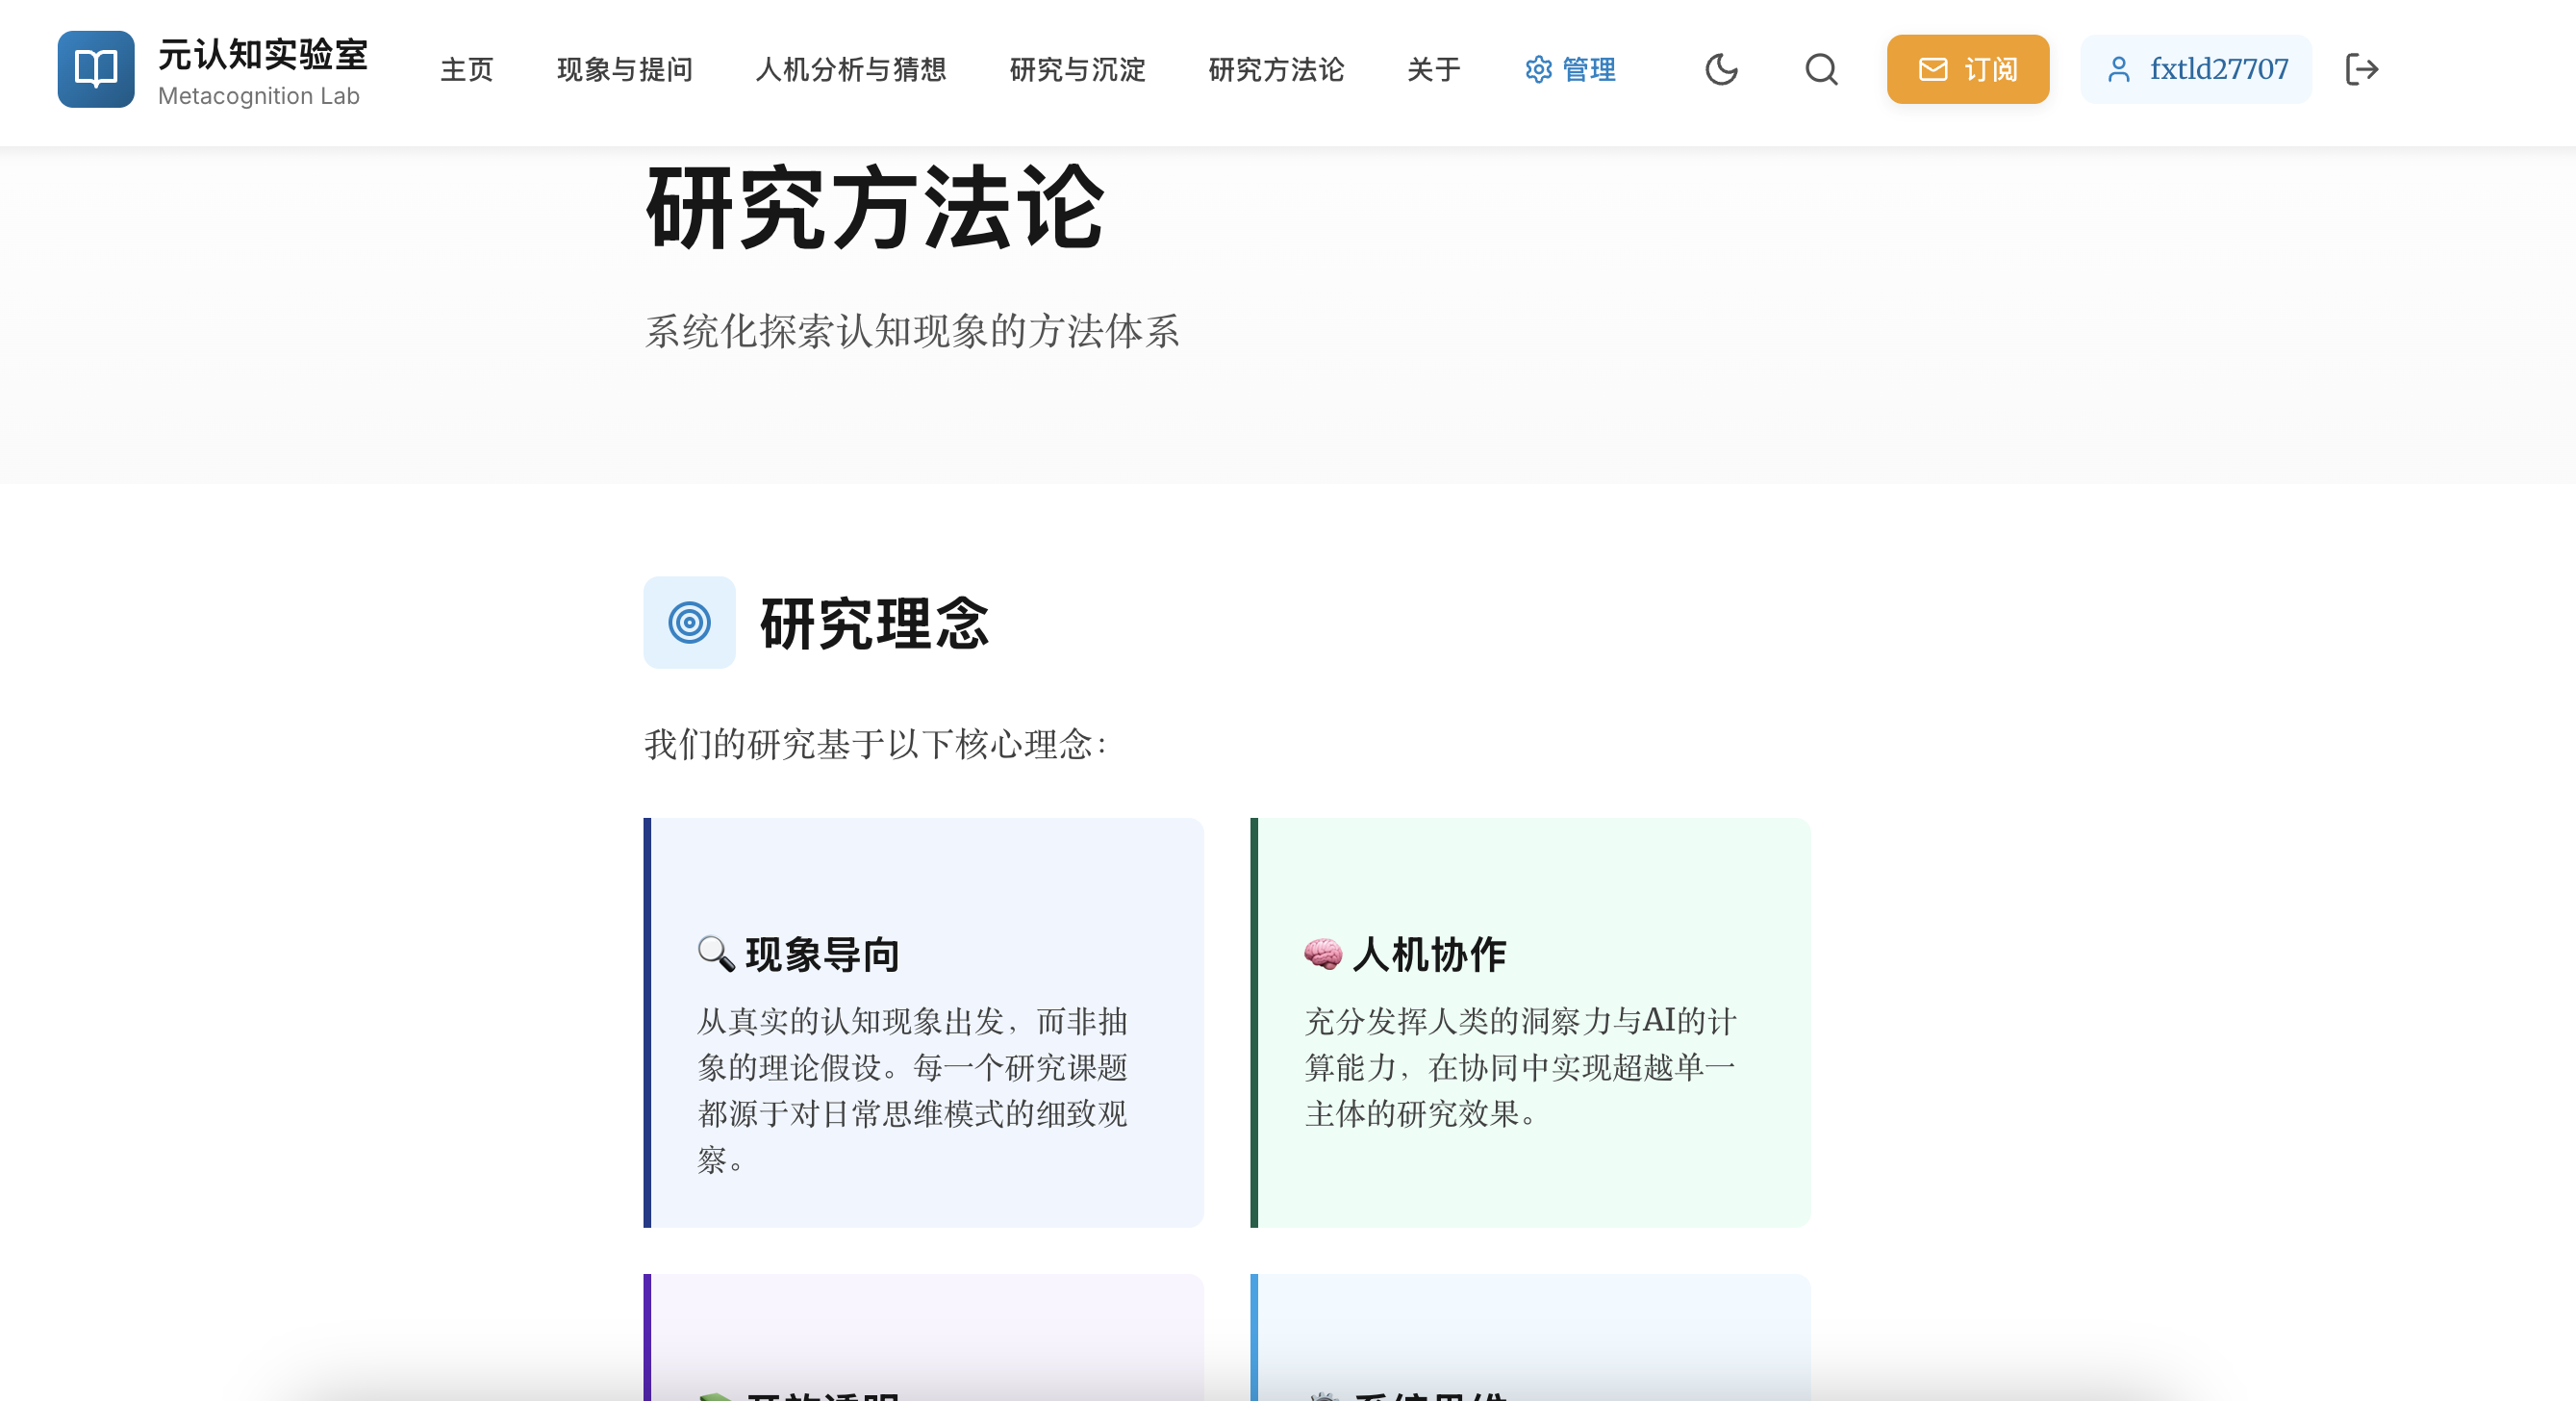Click the 研究方法论 page heading
Image resolution: width=2576 pixels, height=1401 pixels.
click(x=875, y=208)
